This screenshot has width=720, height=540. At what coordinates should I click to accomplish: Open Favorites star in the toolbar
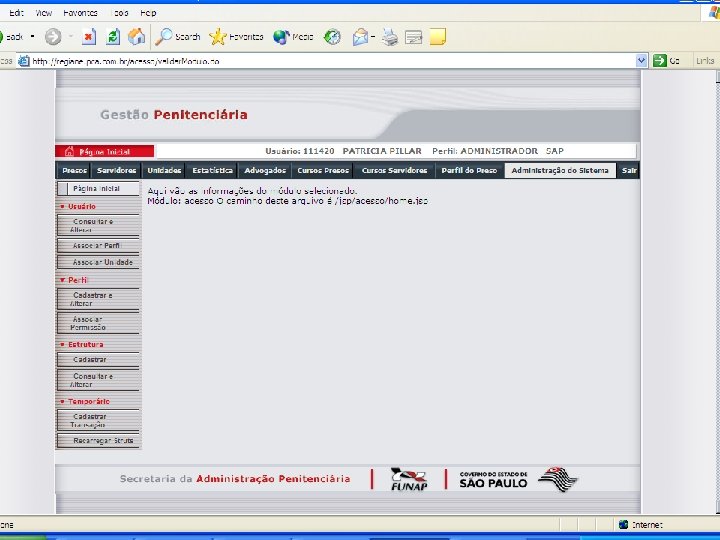coord(236,37)
